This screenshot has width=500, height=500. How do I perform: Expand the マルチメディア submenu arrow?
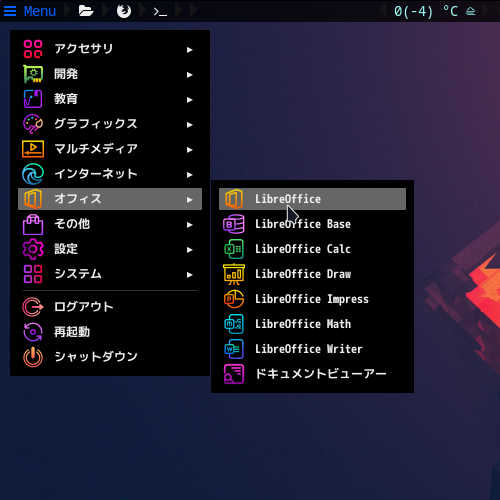point(190,150)
